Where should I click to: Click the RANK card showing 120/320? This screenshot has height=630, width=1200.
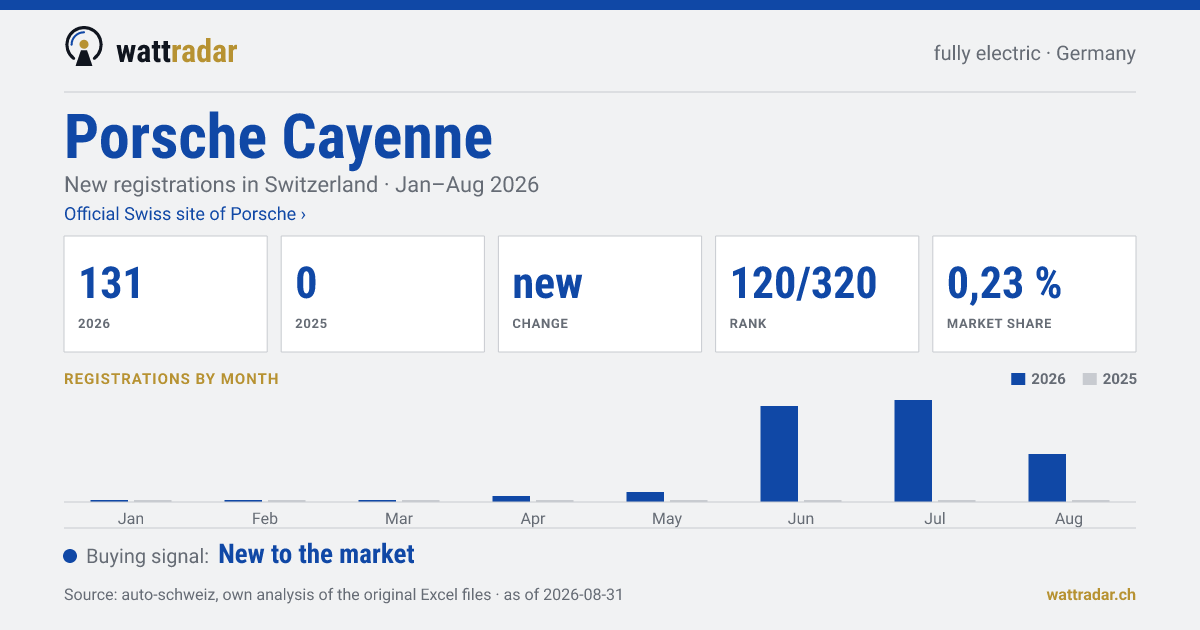pyautogui.click(x=817, y=294)
